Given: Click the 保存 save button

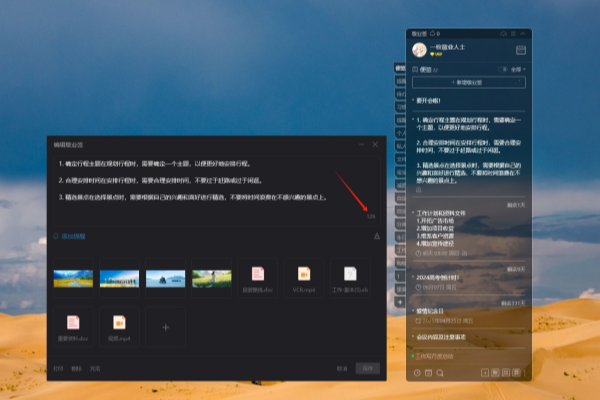Looking at the screenshot, I should (x=369, y=369).
